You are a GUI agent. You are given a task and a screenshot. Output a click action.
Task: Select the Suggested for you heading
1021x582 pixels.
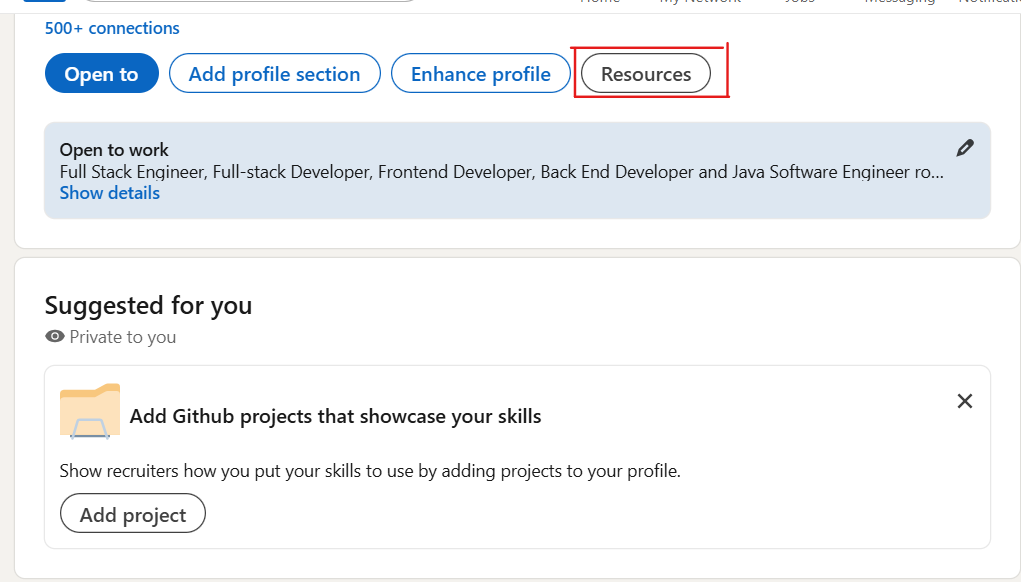(148, 305)
